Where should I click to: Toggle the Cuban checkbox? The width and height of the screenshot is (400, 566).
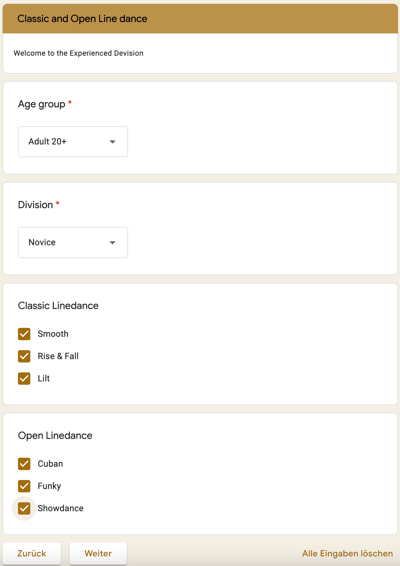click(24, 464)
